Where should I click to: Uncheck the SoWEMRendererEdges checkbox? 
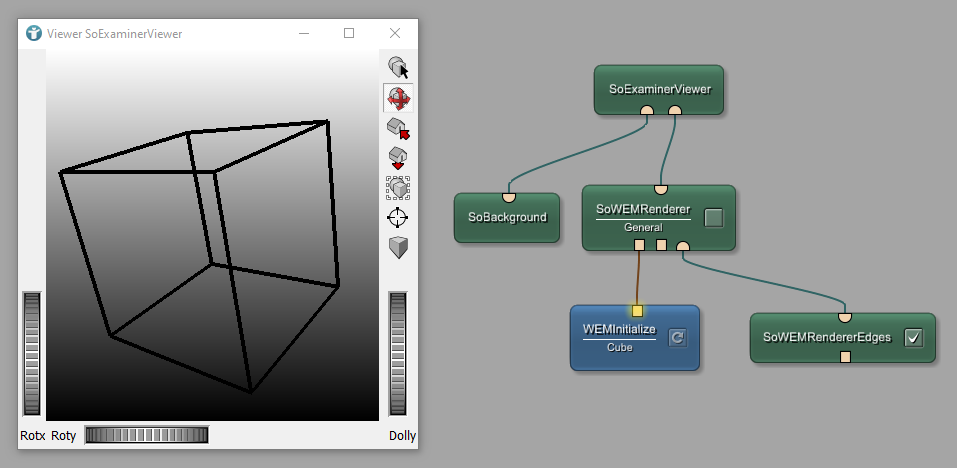pos(912,338)
